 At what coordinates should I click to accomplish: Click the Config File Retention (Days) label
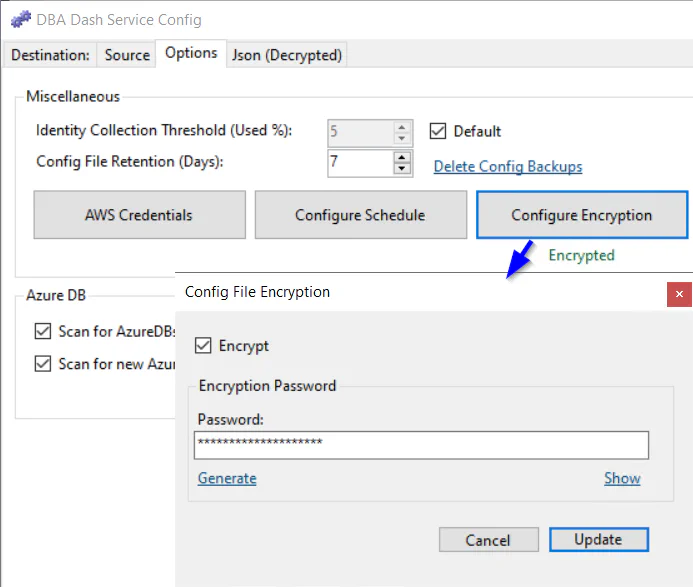coord(130,161)
